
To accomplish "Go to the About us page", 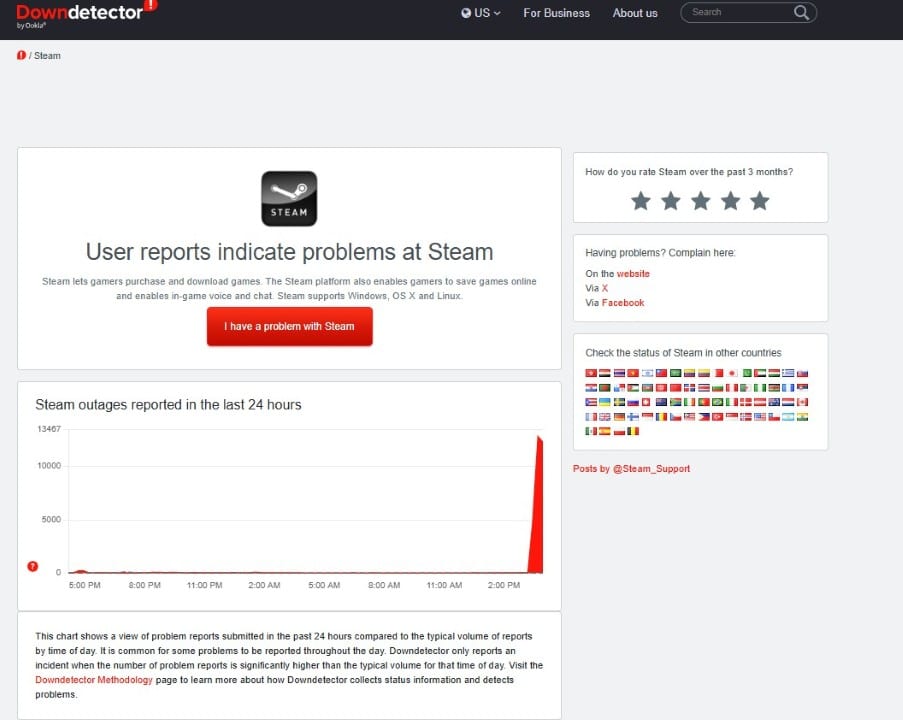I will [635, 13].
